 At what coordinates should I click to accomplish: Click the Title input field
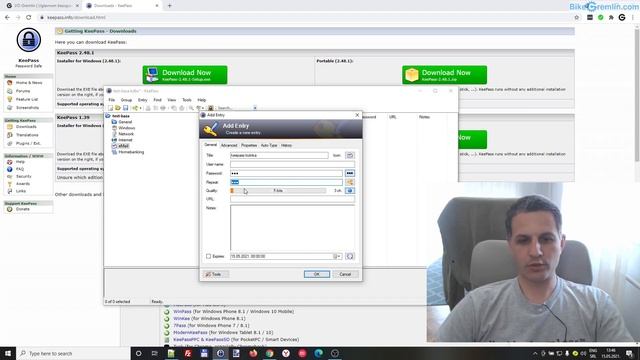[x=279, y=155]
